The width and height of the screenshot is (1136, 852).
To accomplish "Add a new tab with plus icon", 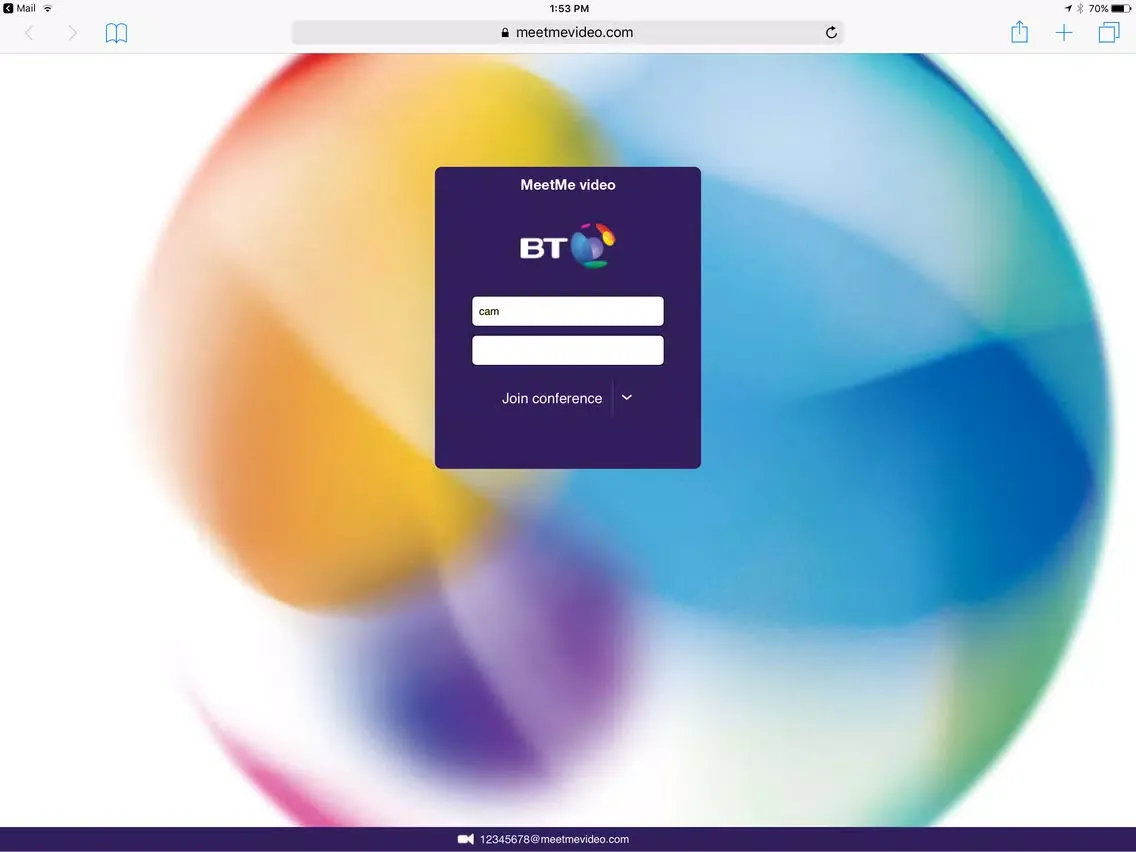I will point(1064,33).
